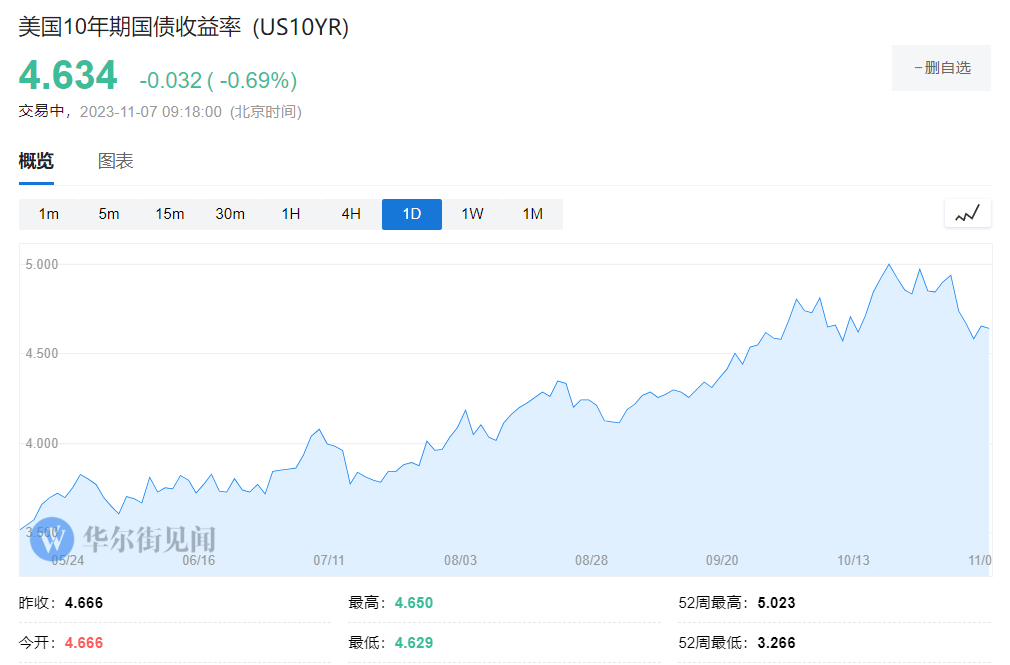Select the 1M monthly period

point(533,214)
